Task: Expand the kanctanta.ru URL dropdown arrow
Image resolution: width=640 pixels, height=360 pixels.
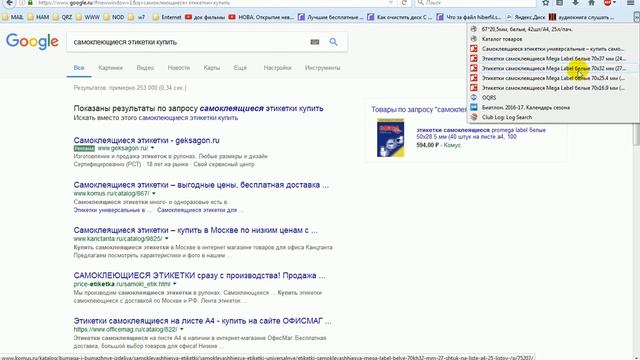Action: [167, 239]
